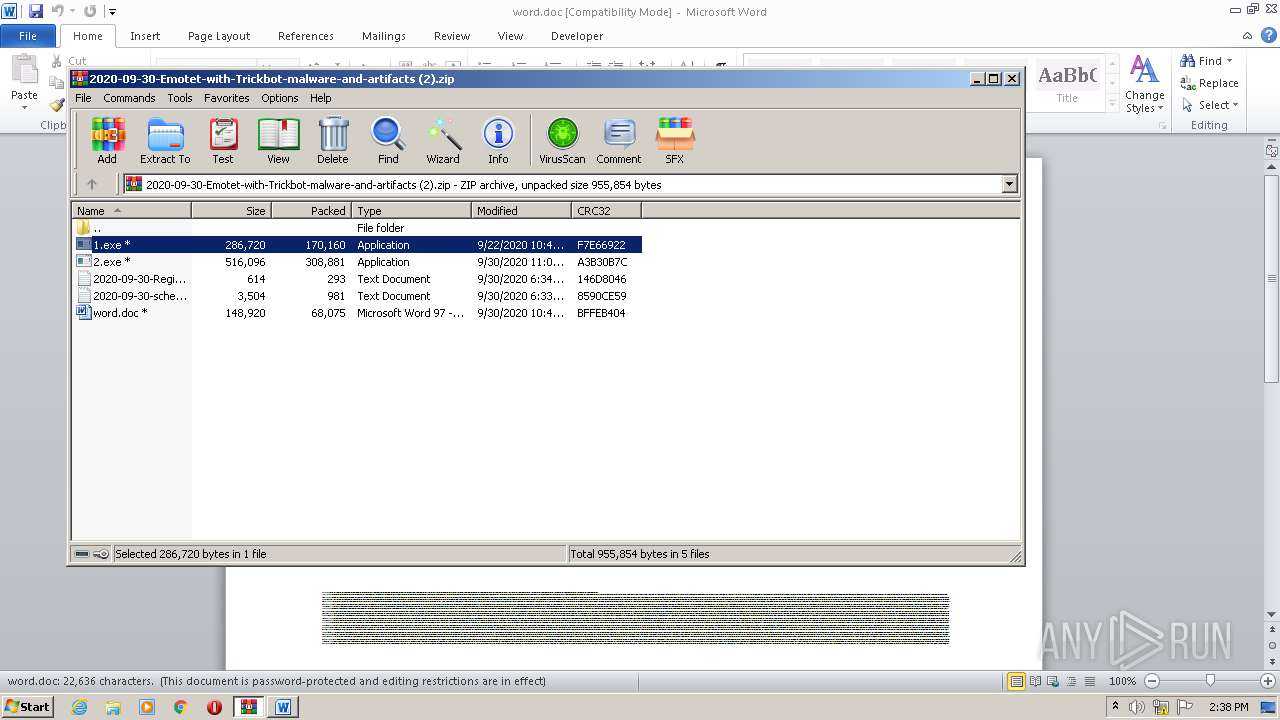The image size is (1280, 720).
Task: Open Word File tab
Action: click(28, 36)
